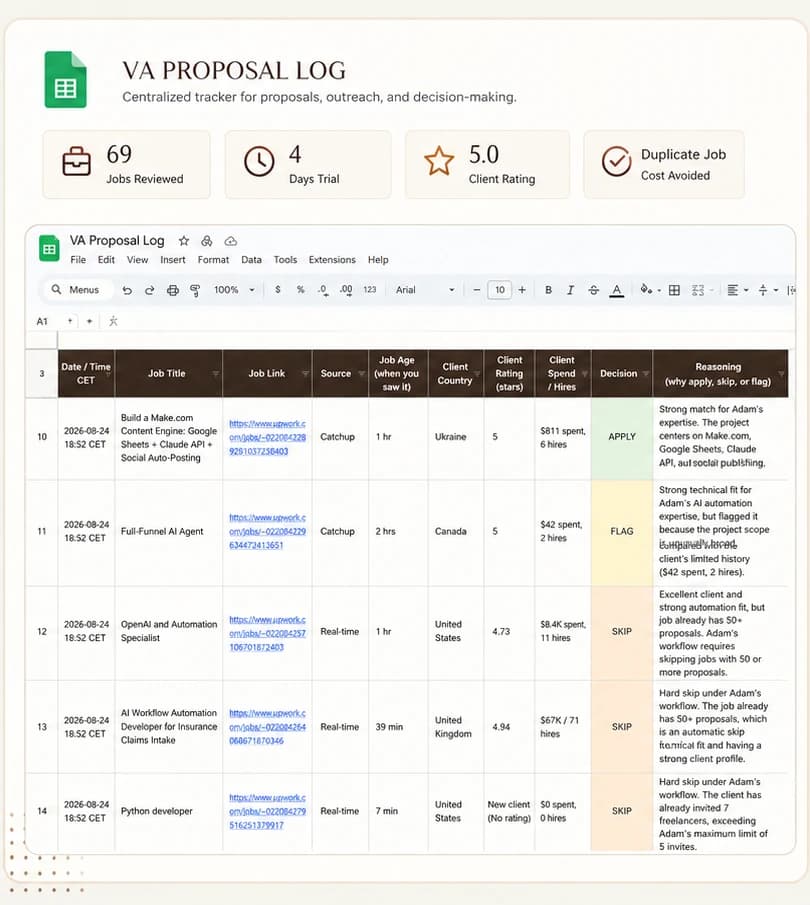This screenshot has height=905, width=810.
Task: Click the clock icon on Days Trial card
Action: point(259,161)
